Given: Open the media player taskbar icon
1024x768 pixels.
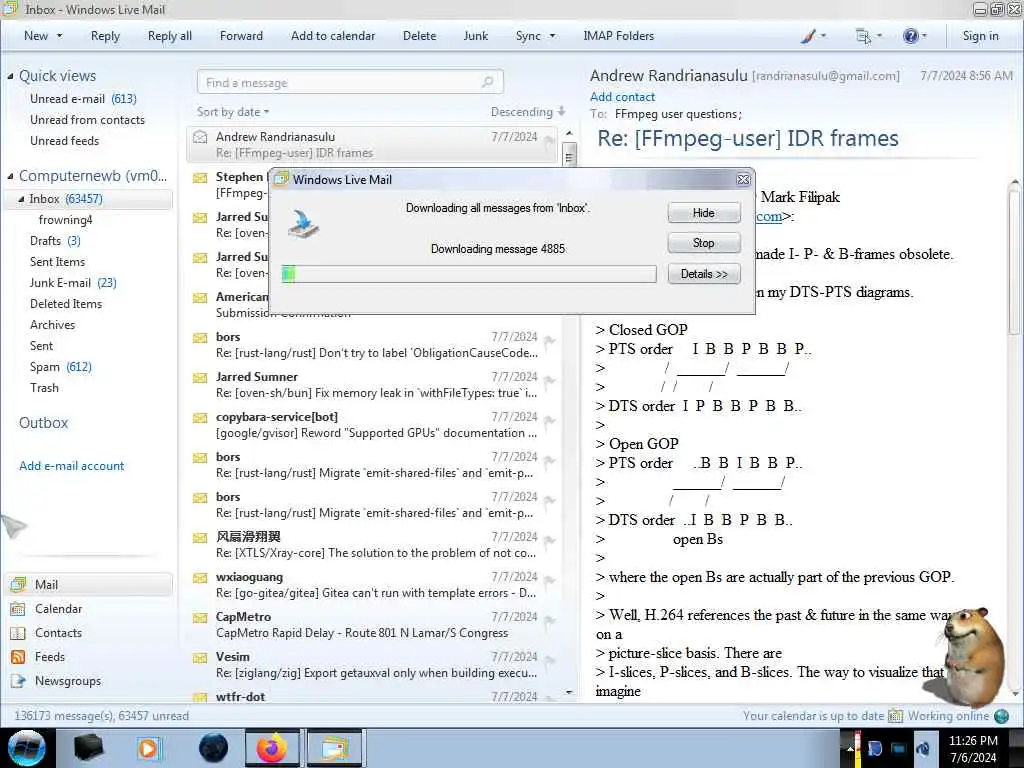Looking at the screenshot, I should point(149,748).
